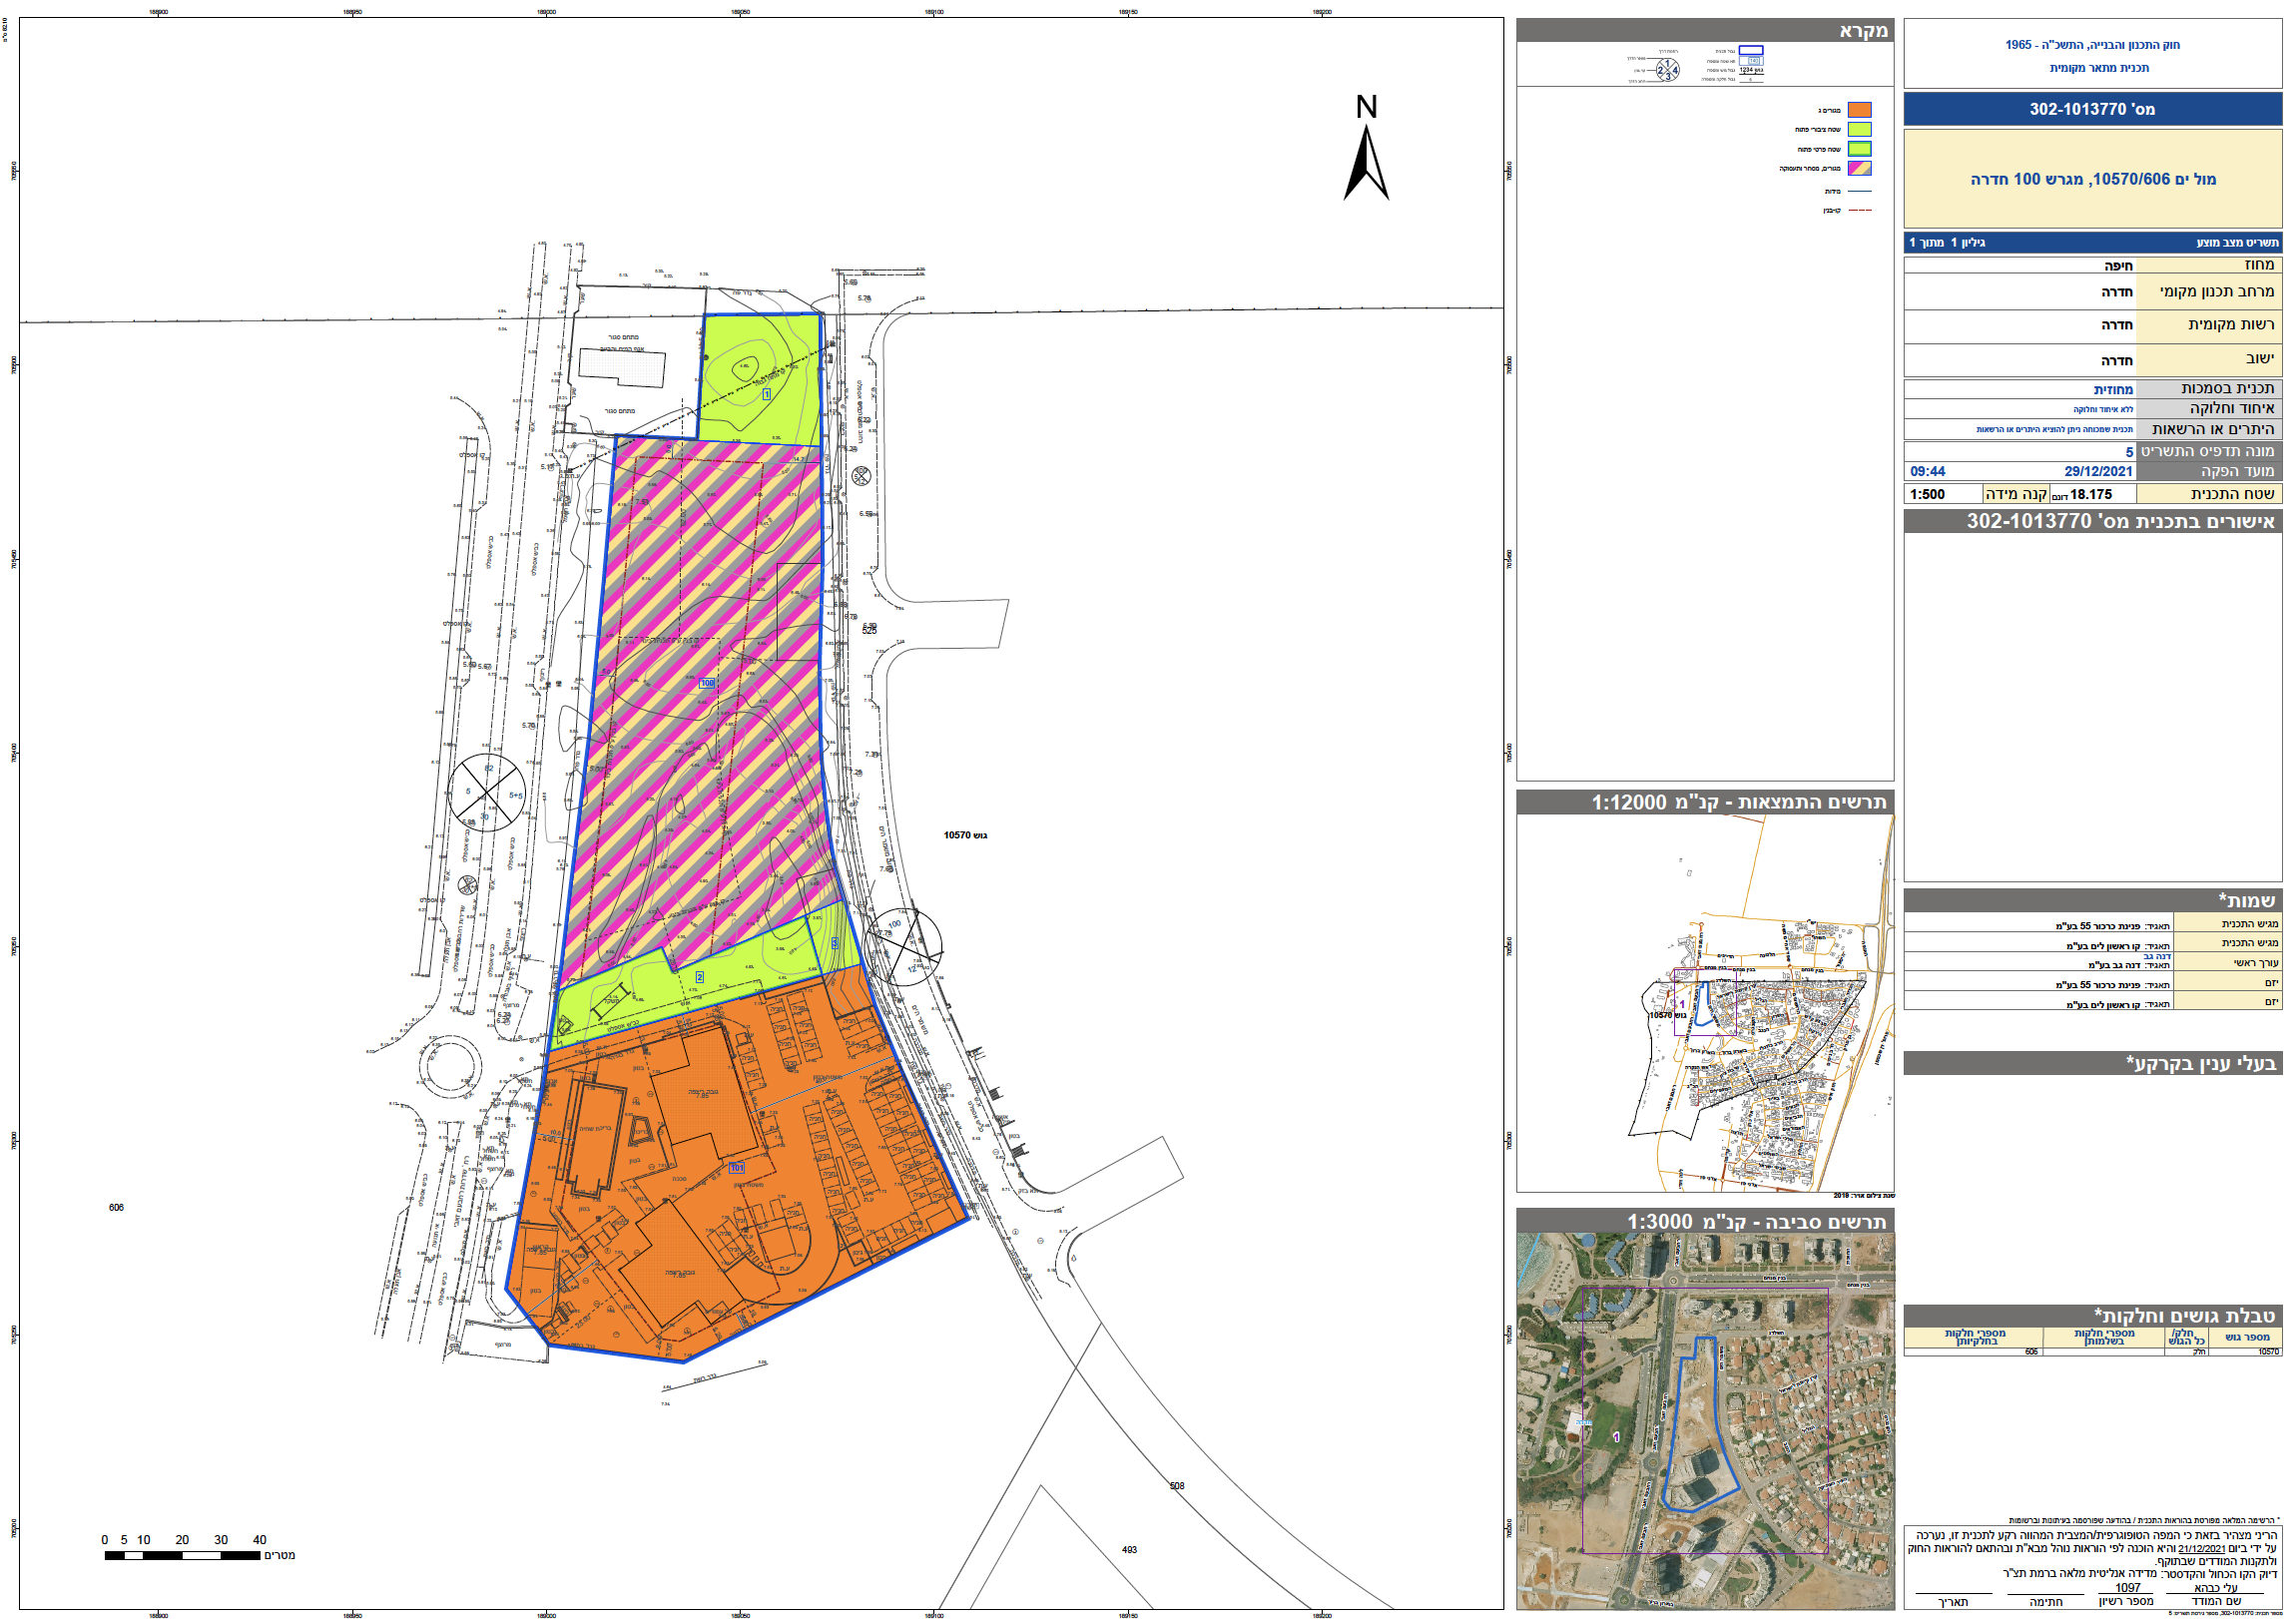Image resolution: width=2296 pixels, height=1619 pixels.
Task: Pick the pink striped mixed-use legend swatch
Action: click(x=1860, y=168)
